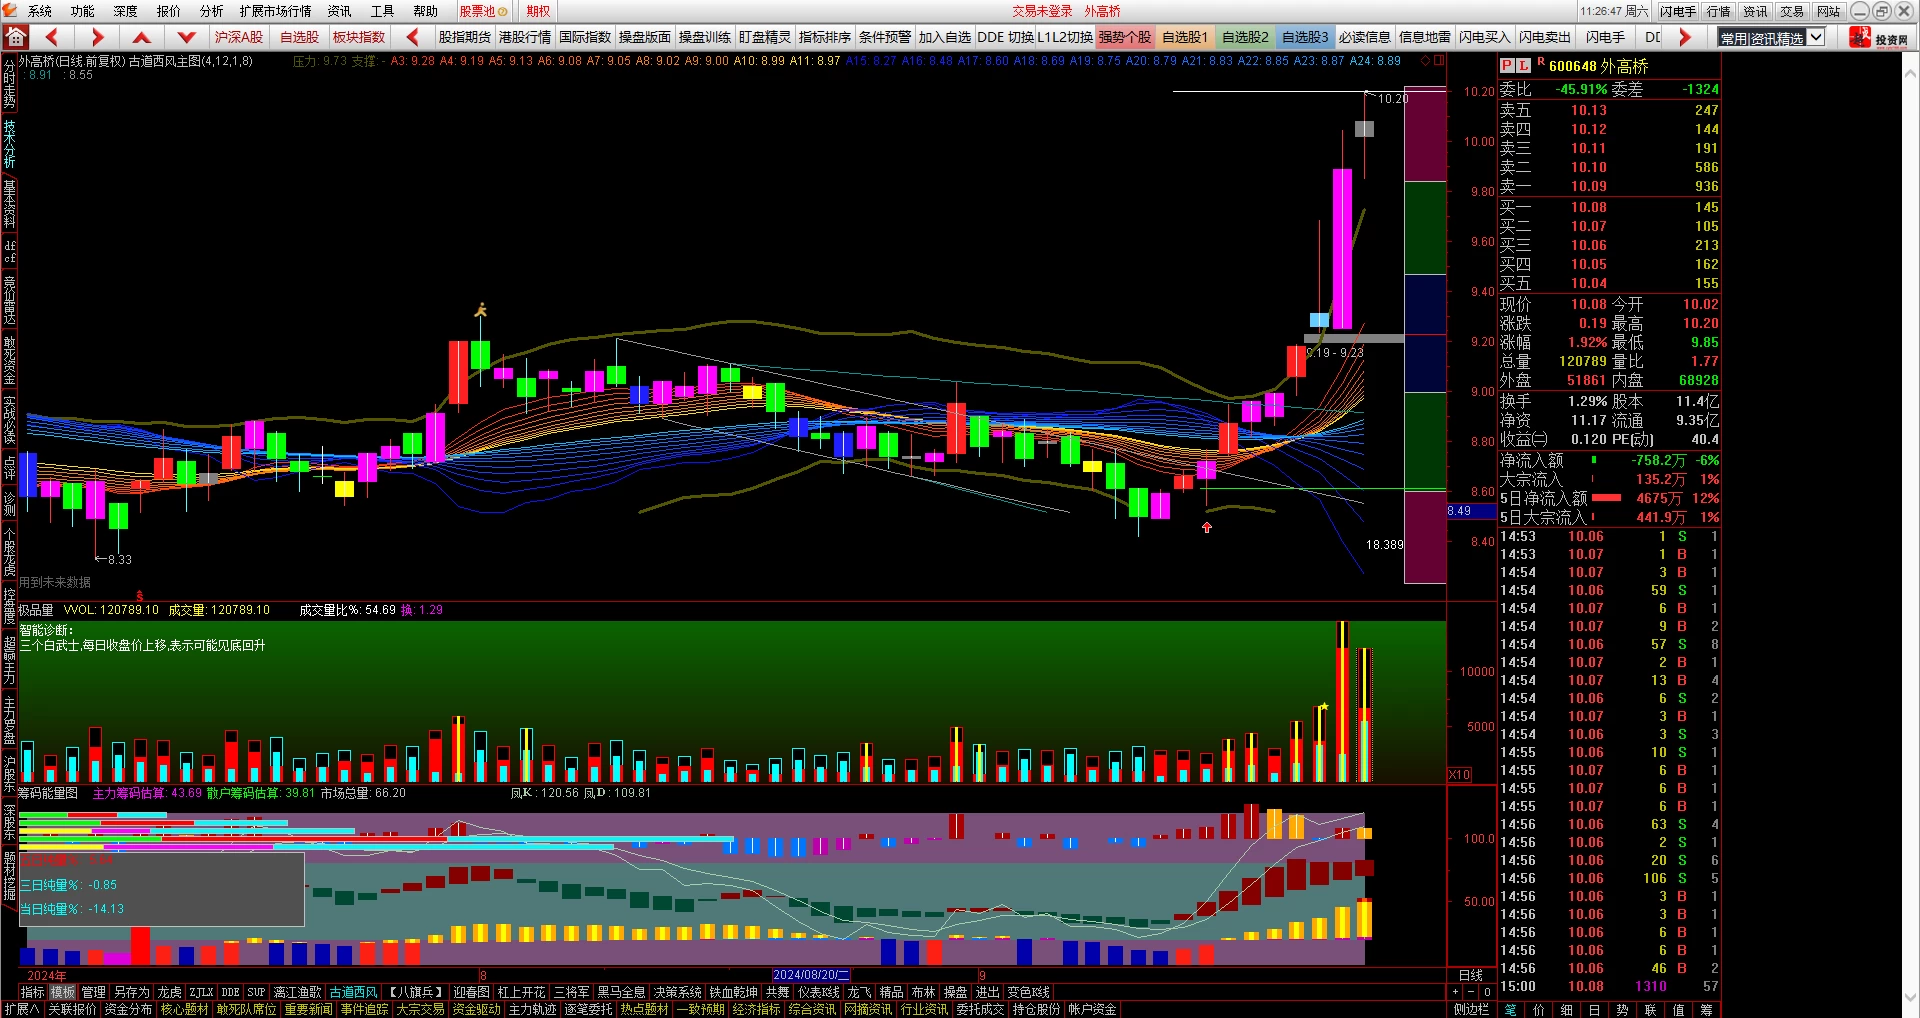Click the red right arrow after 闪电手

1685,38
